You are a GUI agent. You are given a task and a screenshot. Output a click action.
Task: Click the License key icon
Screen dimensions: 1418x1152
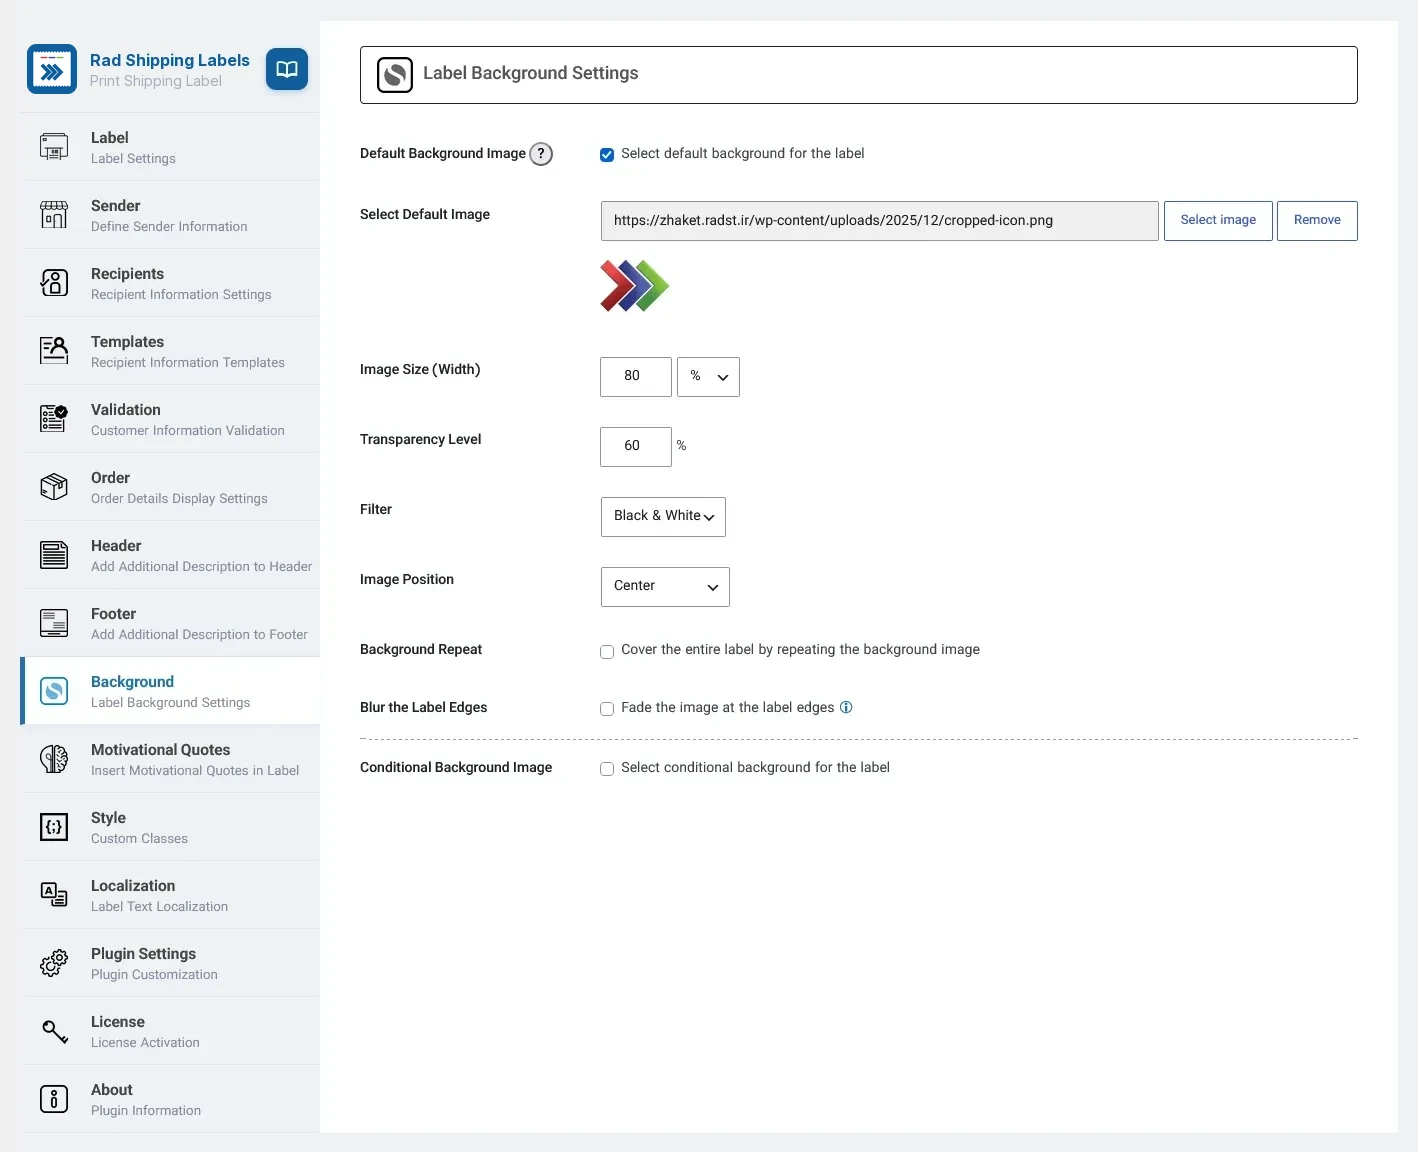54,1031
